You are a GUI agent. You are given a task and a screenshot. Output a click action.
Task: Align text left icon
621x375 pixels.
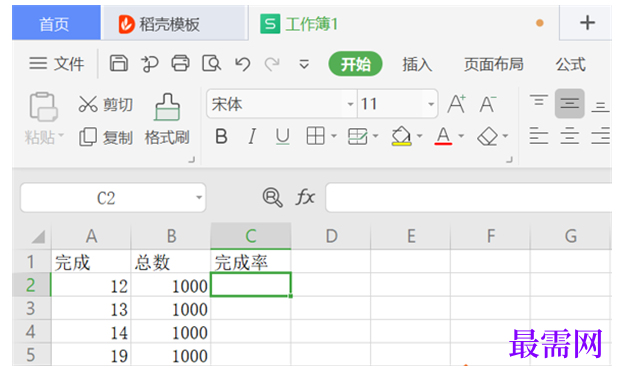(539, 136)
